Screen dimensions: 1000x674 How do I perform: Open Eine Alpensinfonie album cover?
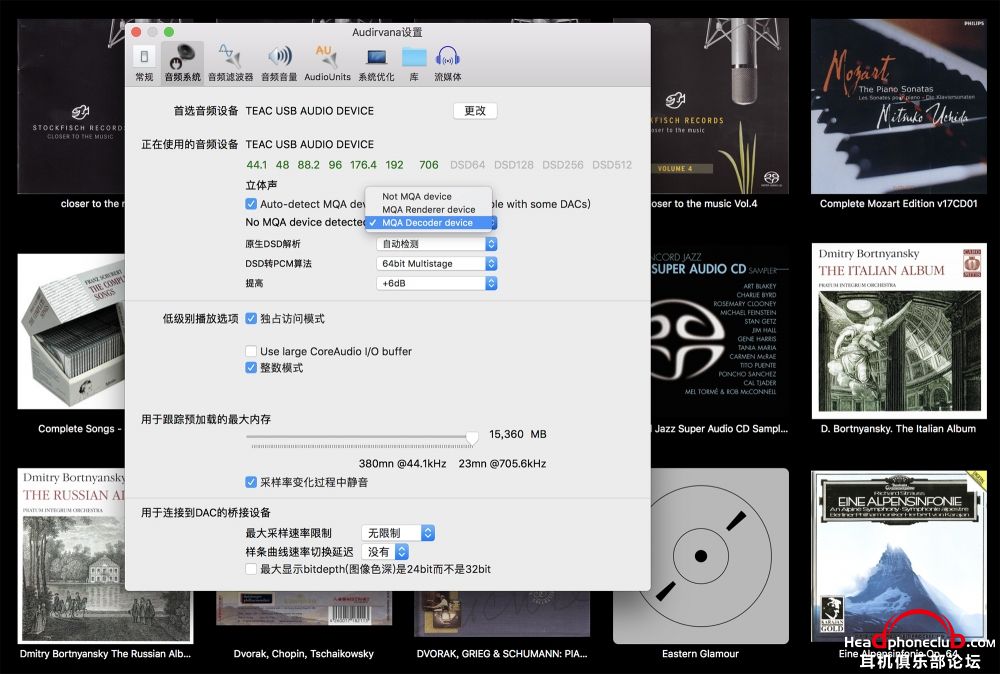tap(899, 557)
